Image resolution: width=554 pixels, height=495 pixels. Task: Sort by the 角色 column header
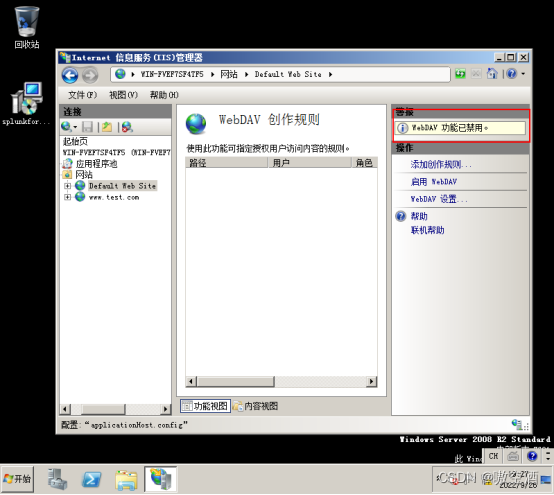tap(364, 163)
